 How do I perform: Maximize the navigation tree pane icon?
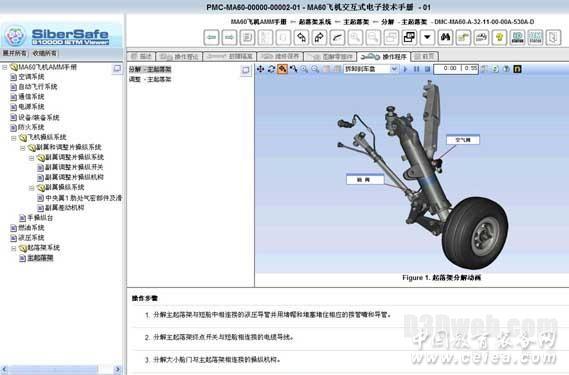click(x=117, y=68)
